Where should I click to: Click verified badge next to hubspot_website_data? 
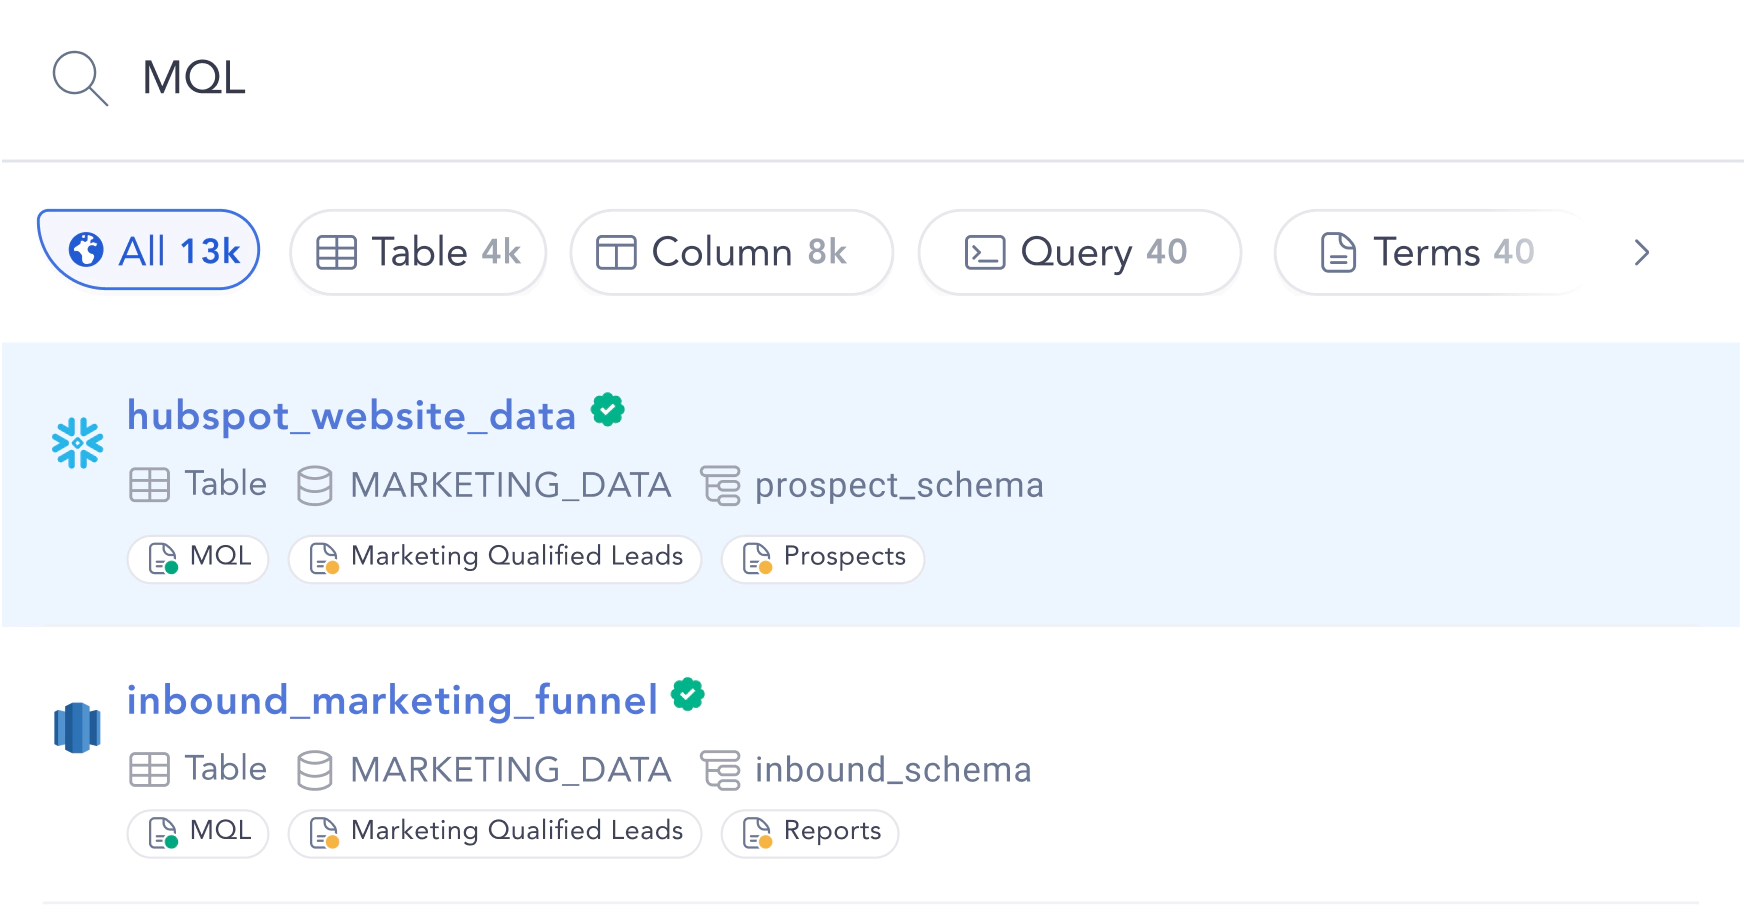tap(607, 409)
